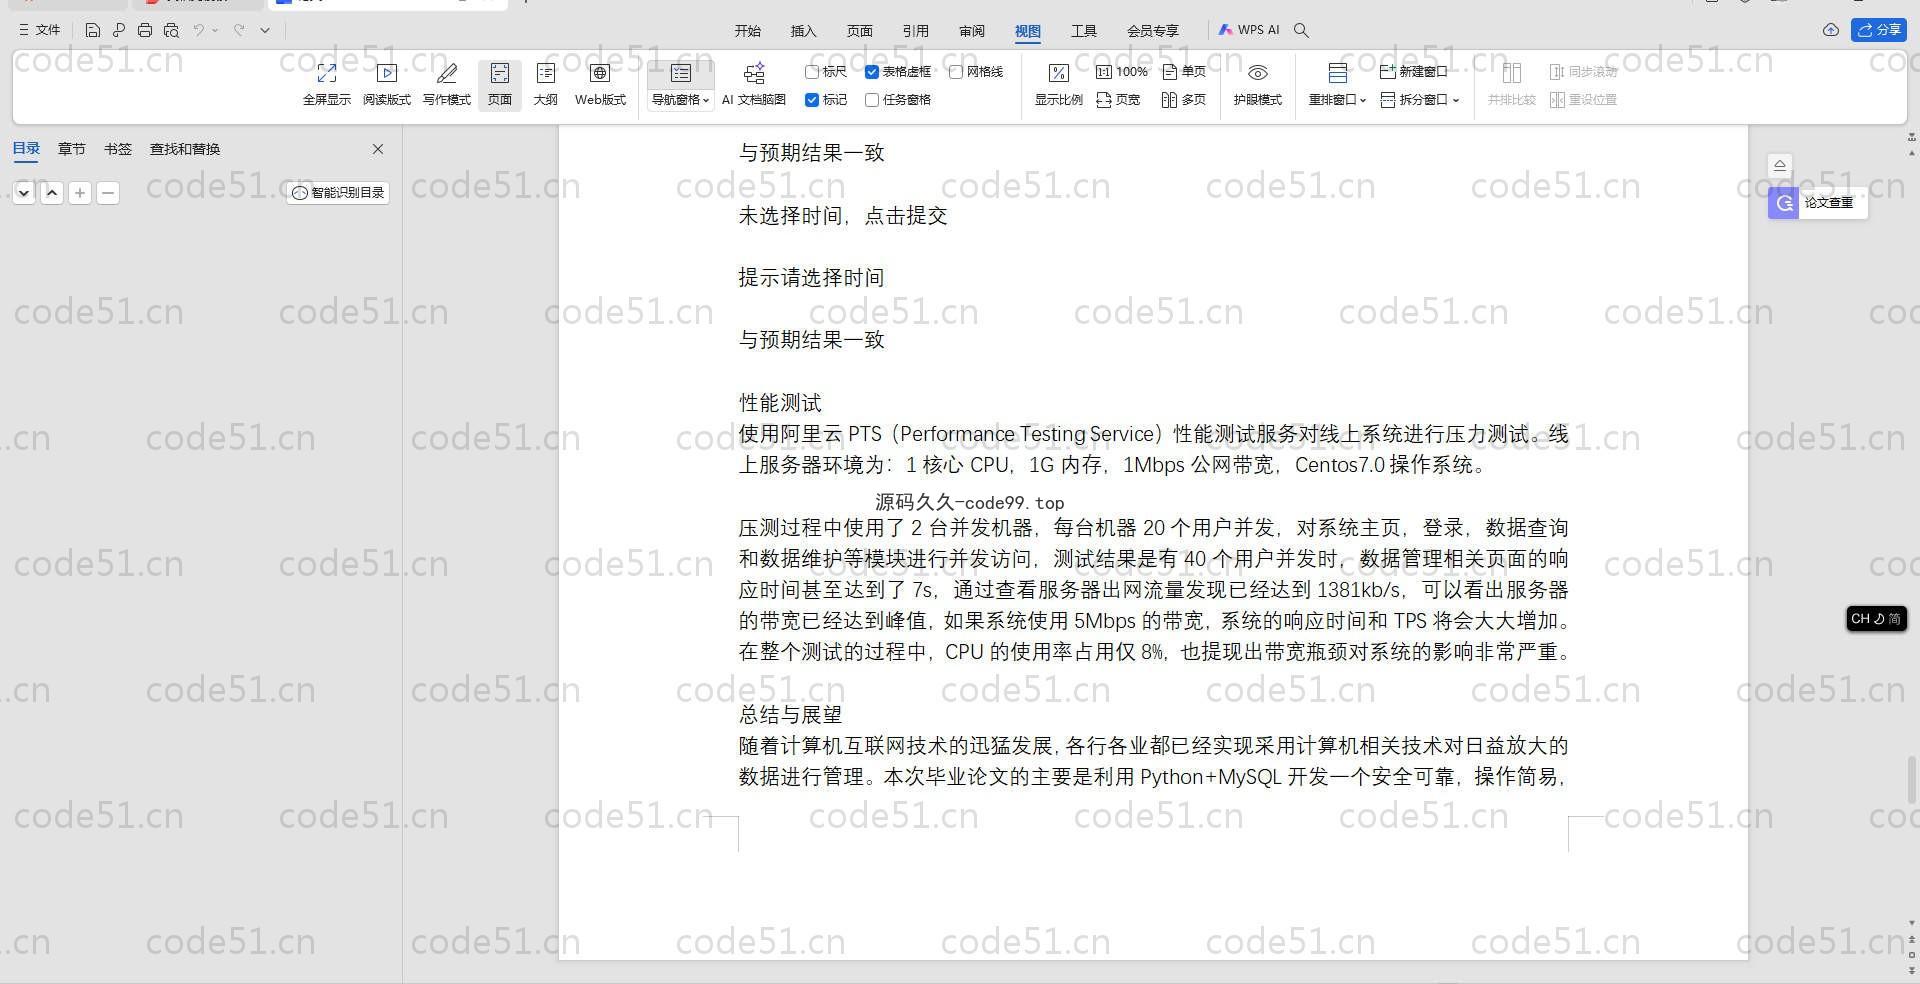Close the navigation pane

(x=378, y=149)
